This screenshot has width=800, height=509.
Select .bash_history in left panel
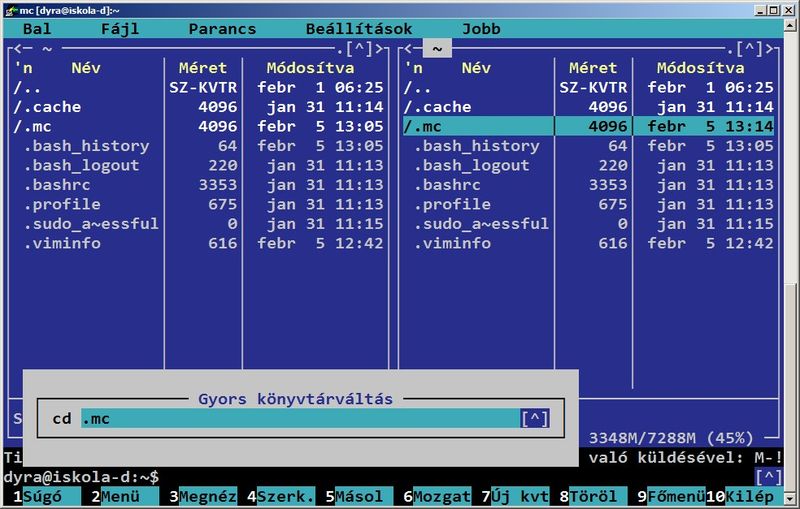[199, 145]
